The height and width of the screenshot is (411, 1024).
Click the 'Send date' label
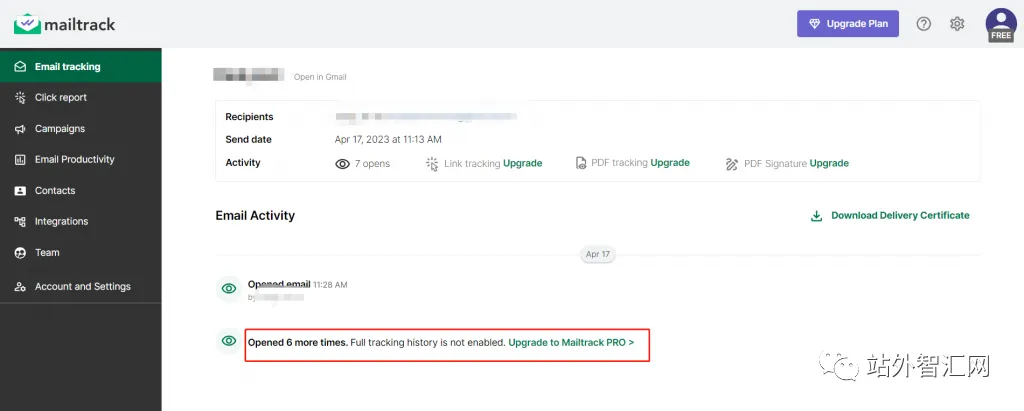click(x=249, y=140)
